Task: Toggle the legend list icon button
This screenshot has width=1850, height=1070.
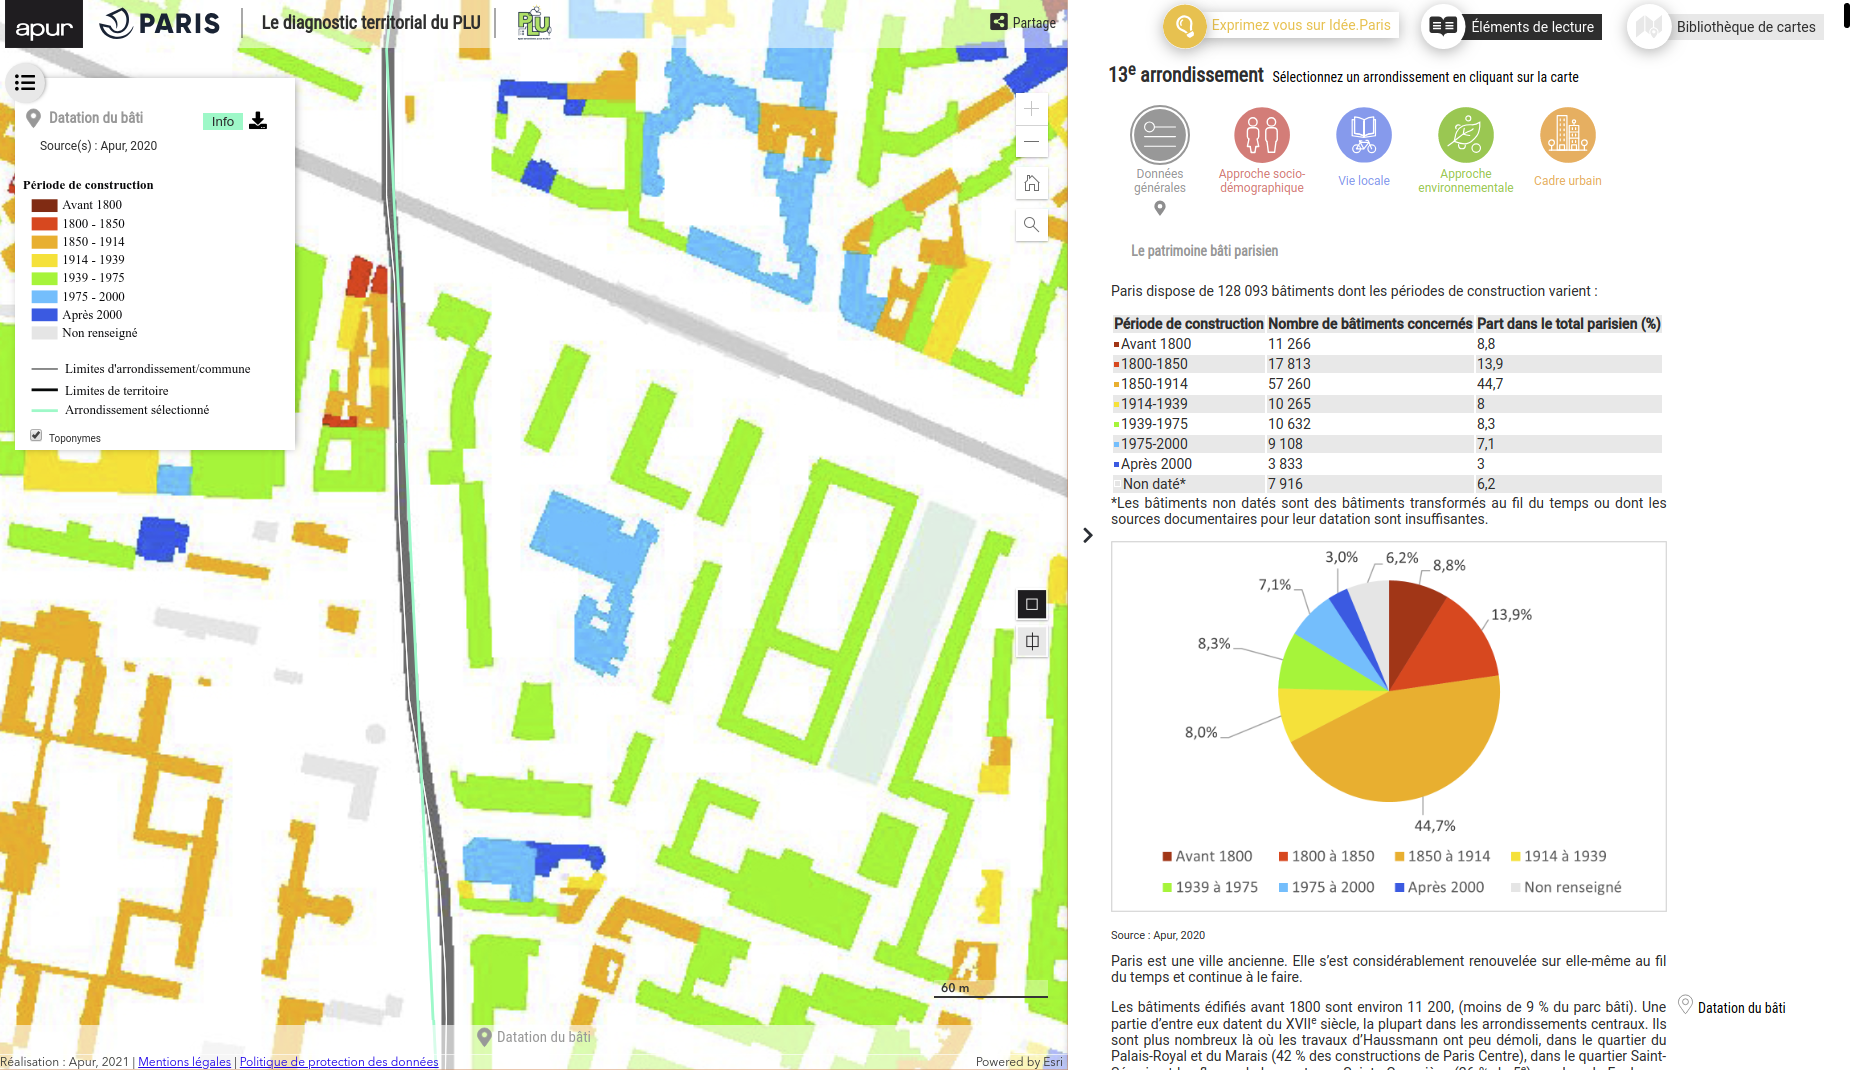Action: 25,83
